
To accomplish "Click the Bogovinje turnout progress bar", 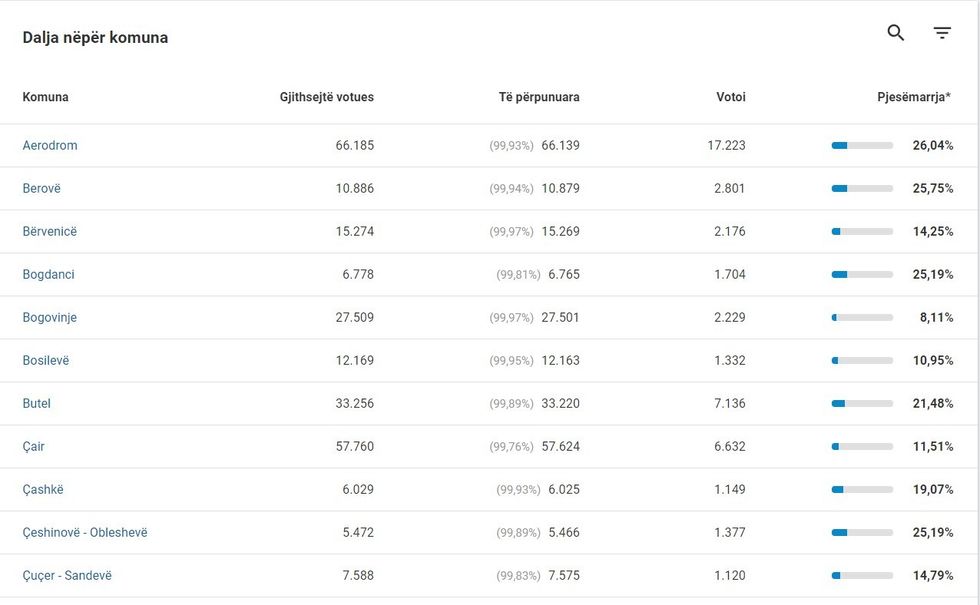I will pos(862,318).
